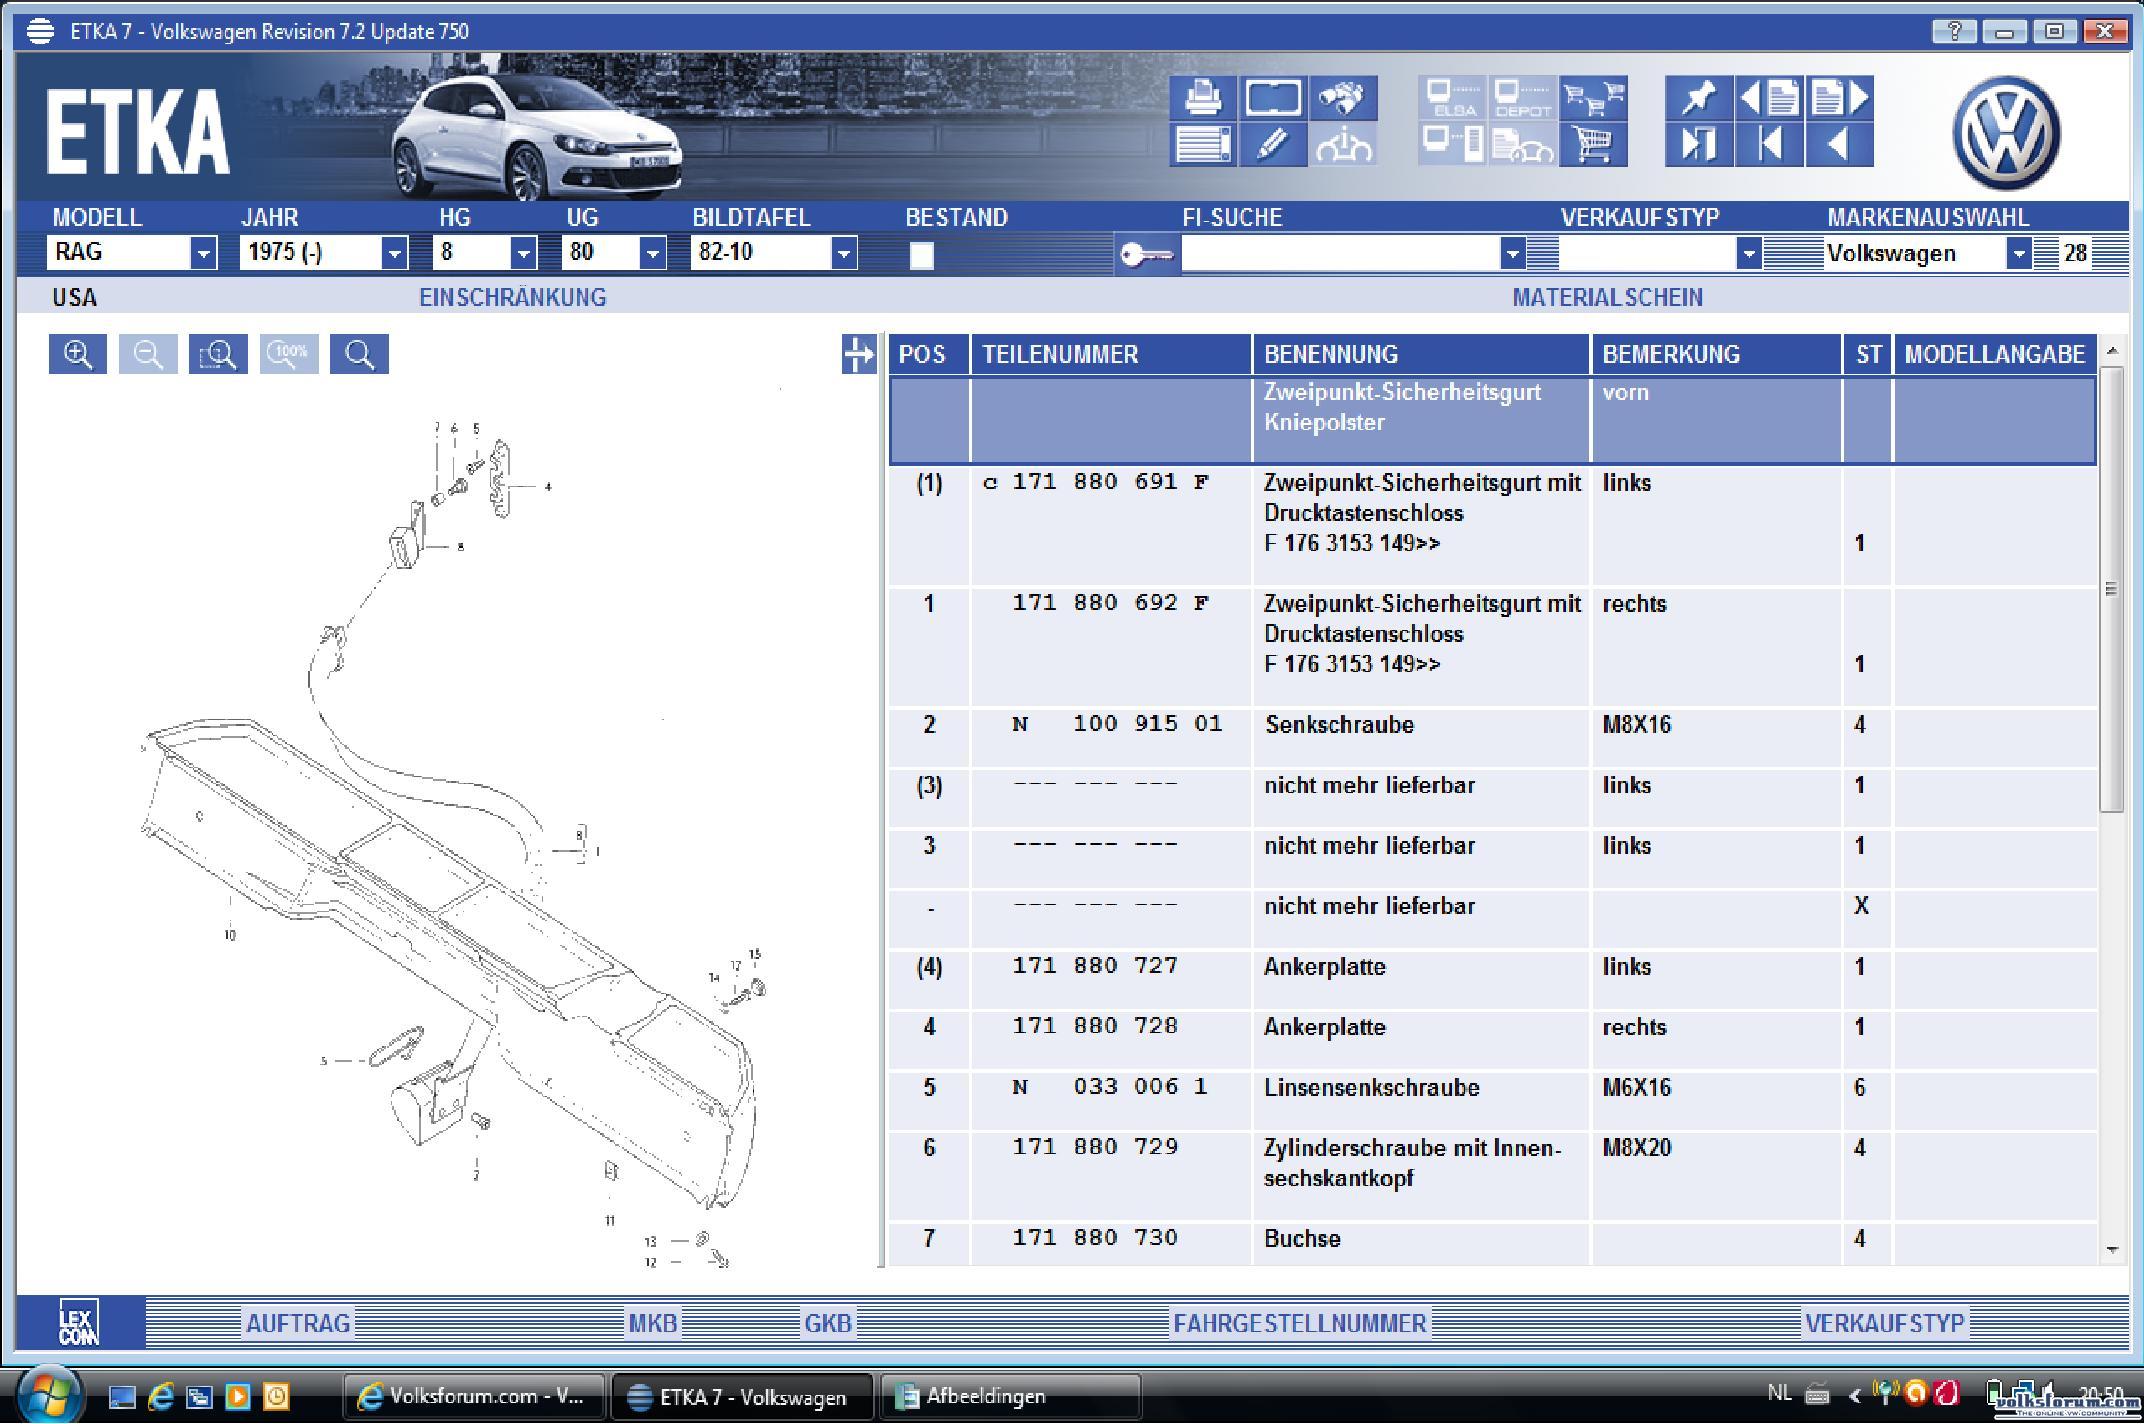Open the ELSA link icon
The width and height of the screenshot is (2144, 1424).
(1452, 98)
